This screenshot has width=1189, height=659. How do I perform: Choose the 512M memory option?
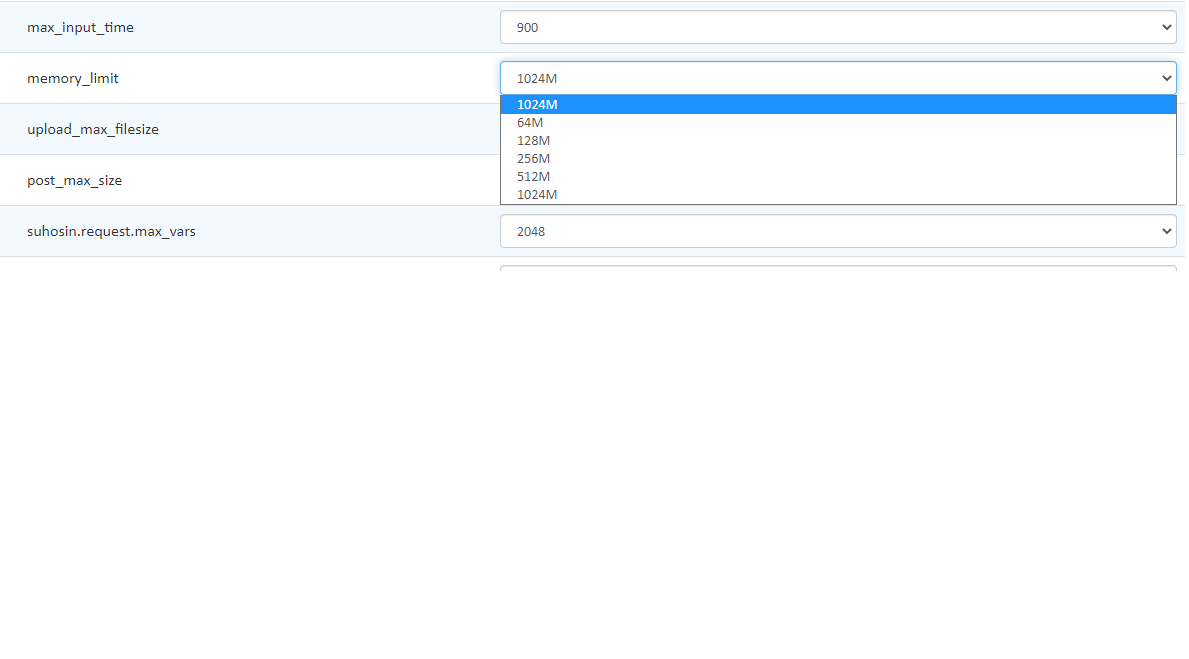pyautogui.click(x=838, y=177)
